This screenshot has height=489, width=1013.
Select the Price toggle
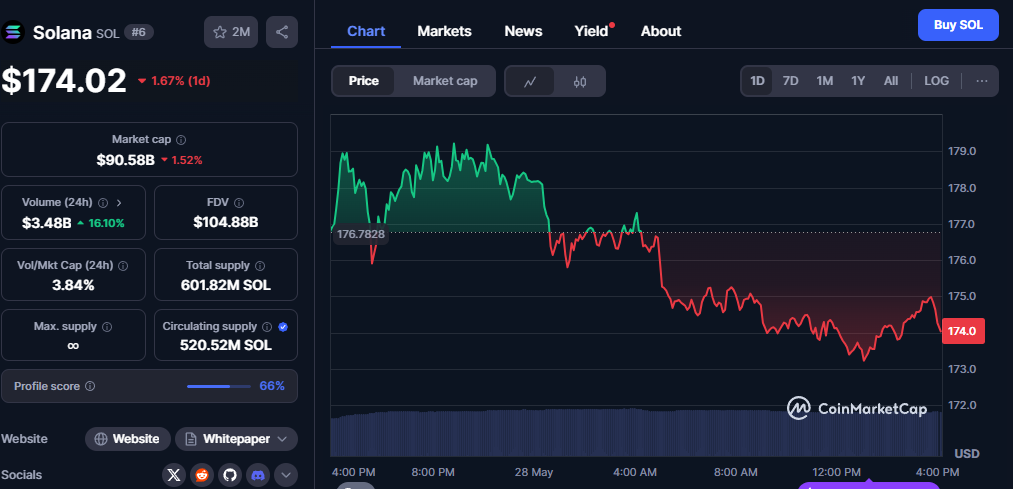tap(364, 81)
